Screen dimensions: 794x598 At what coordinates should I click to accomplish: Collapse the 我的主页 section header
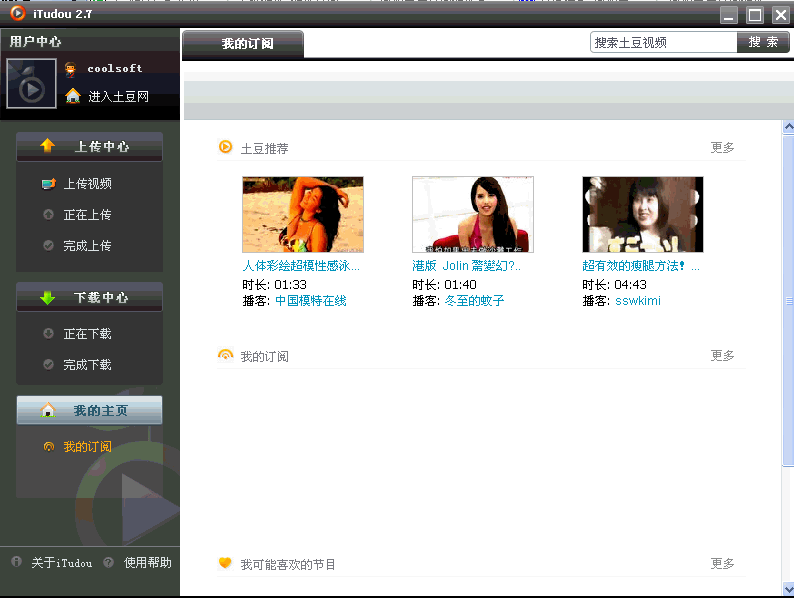pyautogui.click(x=89, y=410)
